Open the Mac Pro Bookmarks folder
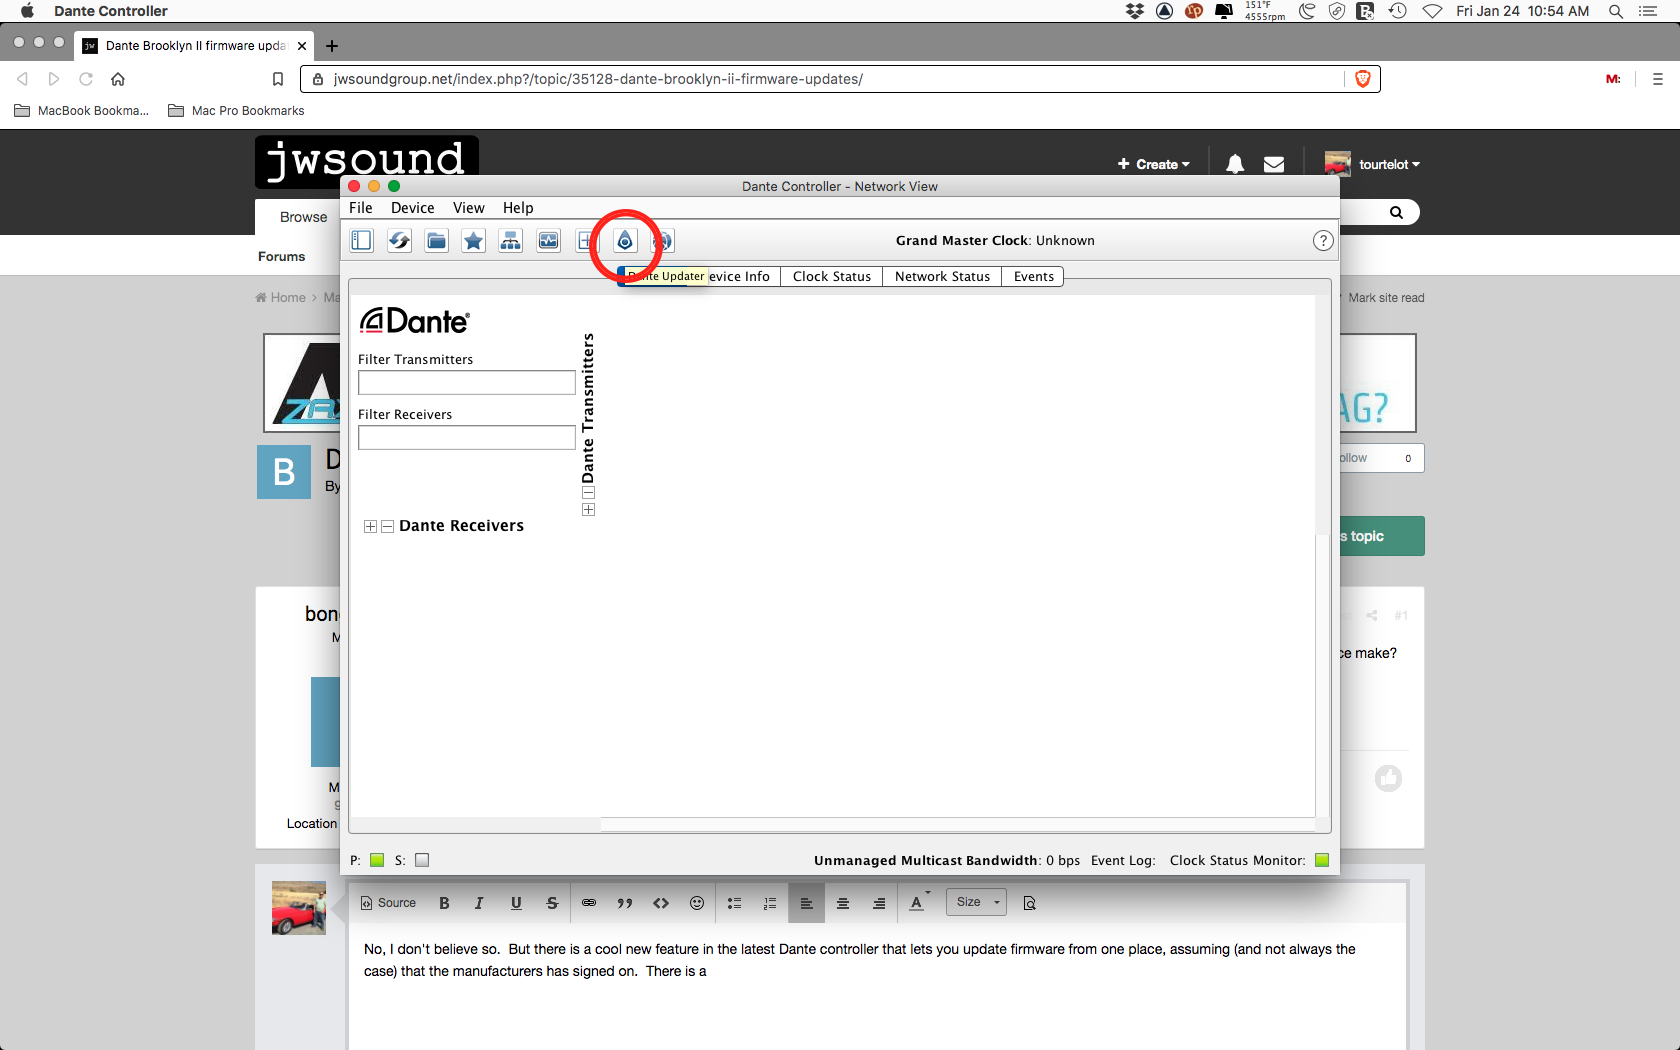Viewport: 1680px width, 1050px height. pyautogui.click(x=237, y=111)
